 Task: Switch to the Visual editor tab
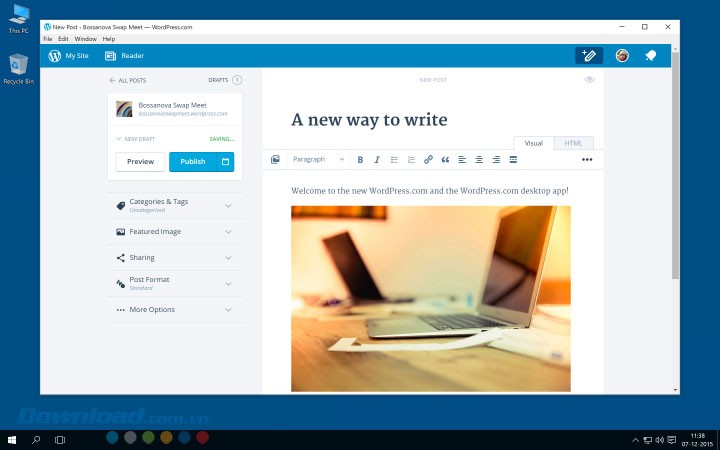click(534, 143)
